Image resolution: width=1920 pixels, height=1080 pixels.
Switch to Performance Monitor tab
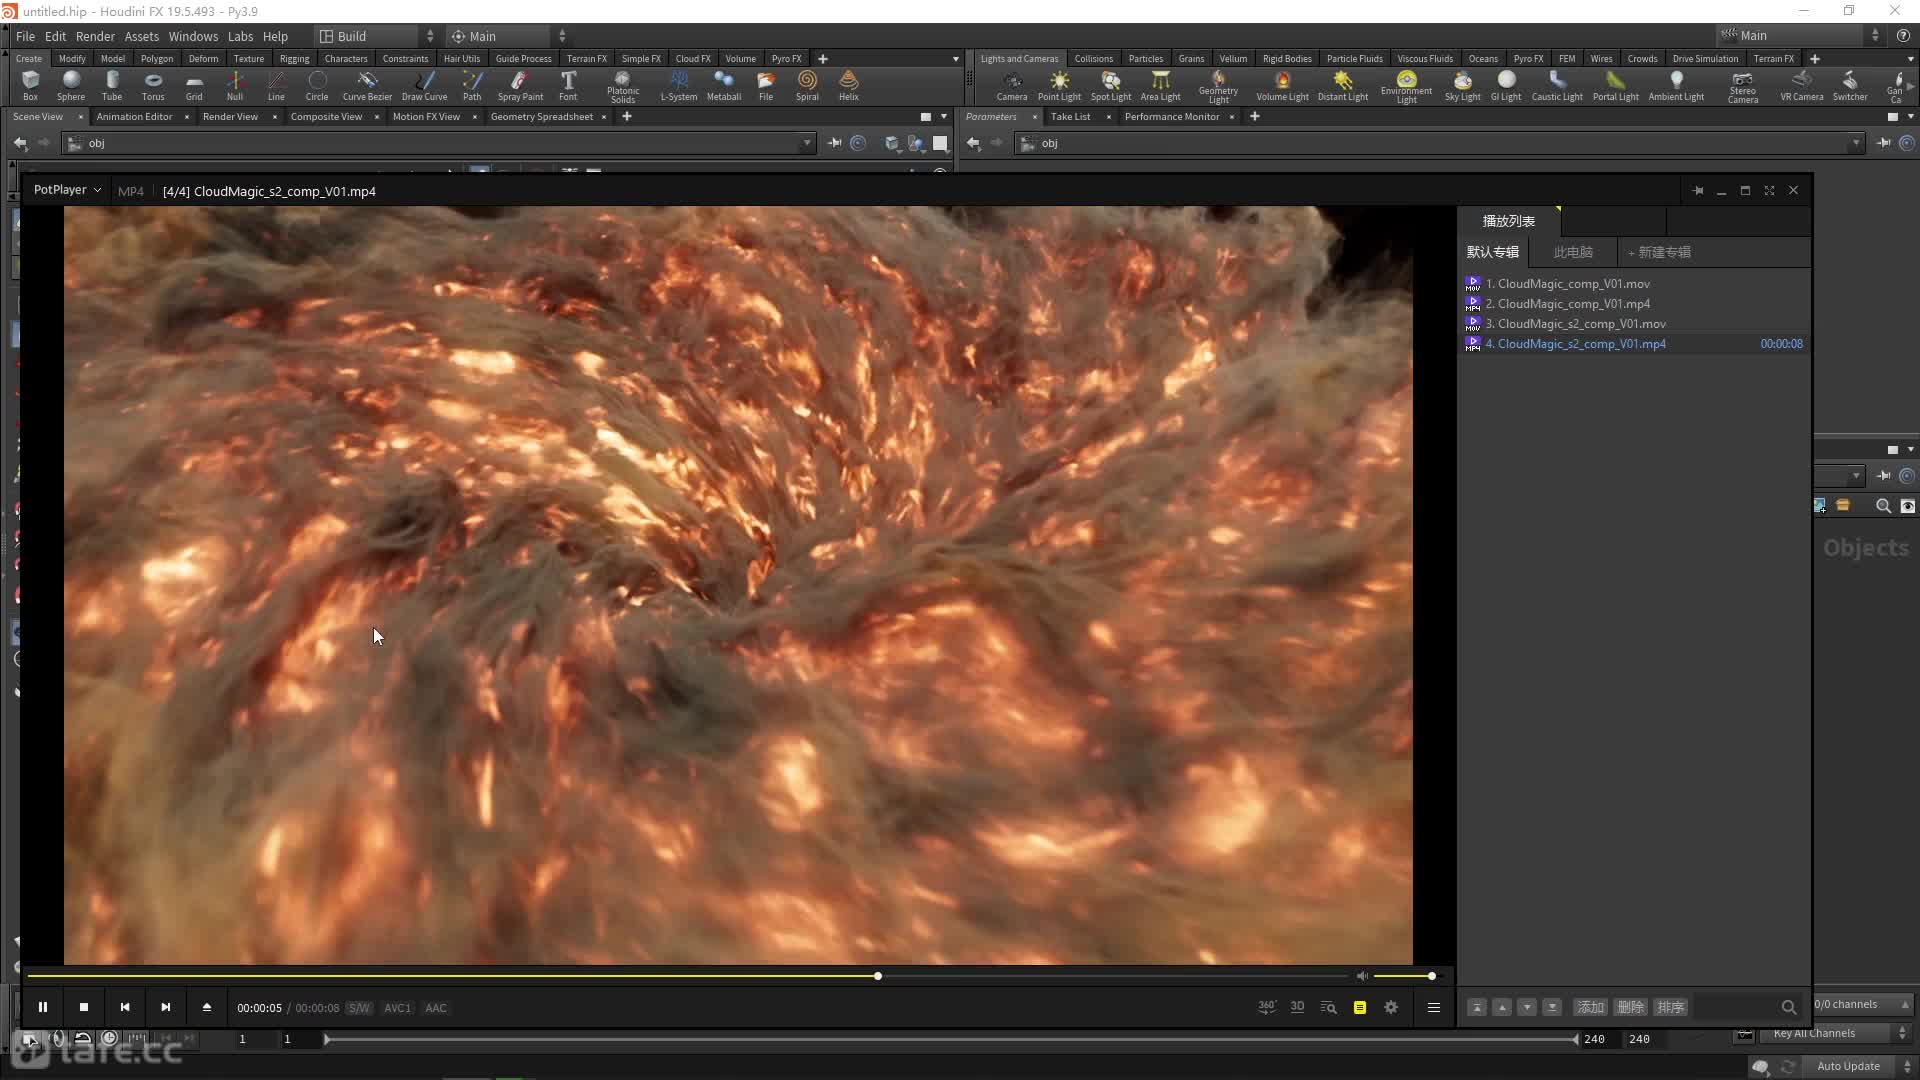[x=1171, y=116]
